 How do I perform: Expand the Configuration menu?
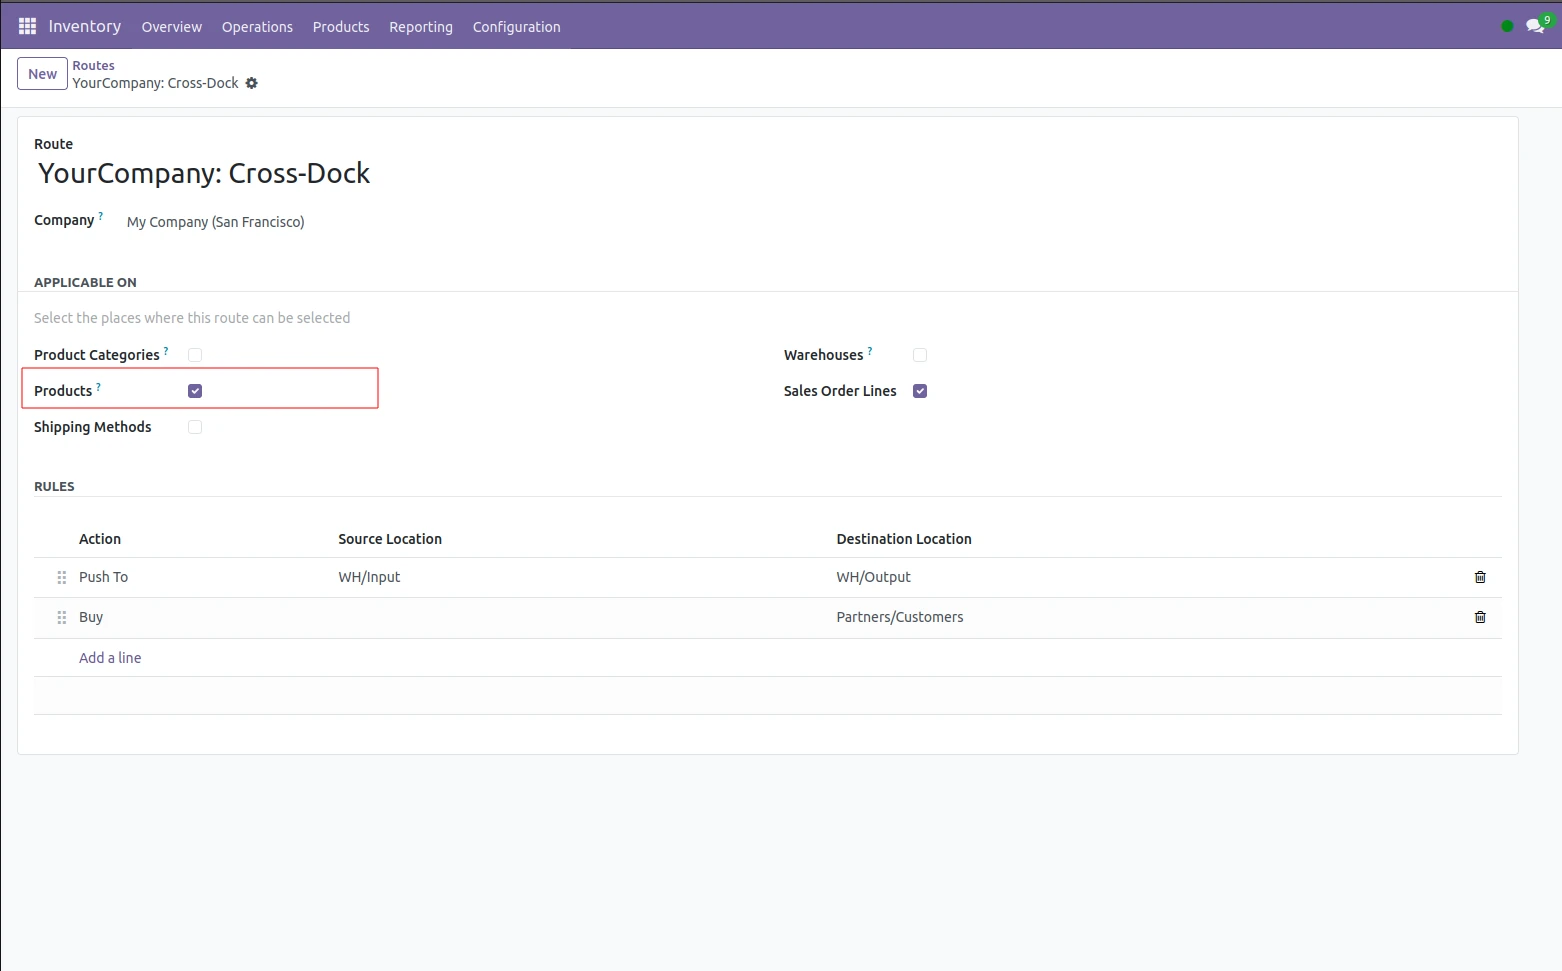(x=516, y=27)
